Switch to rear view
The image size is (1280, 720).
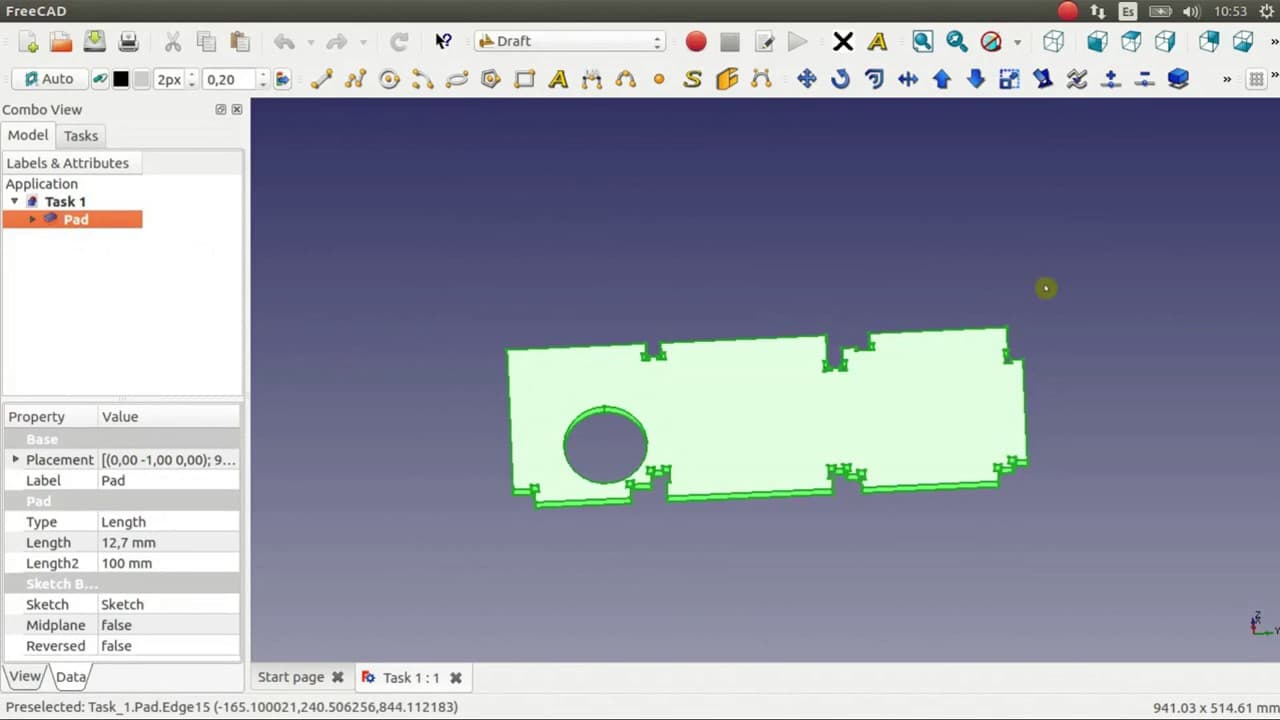(x=1209, y=41)
